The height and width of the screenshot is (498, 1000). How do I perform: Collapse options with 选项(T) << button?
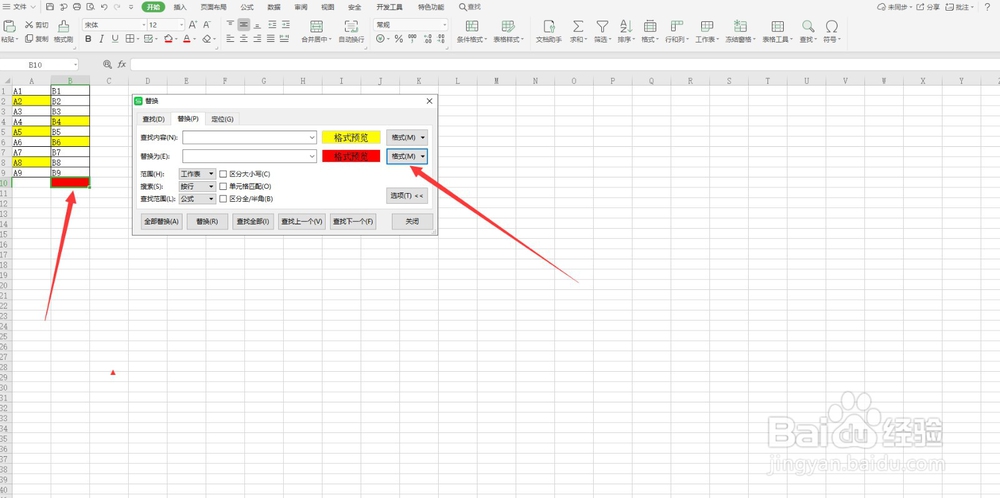(x=407, y=196)
